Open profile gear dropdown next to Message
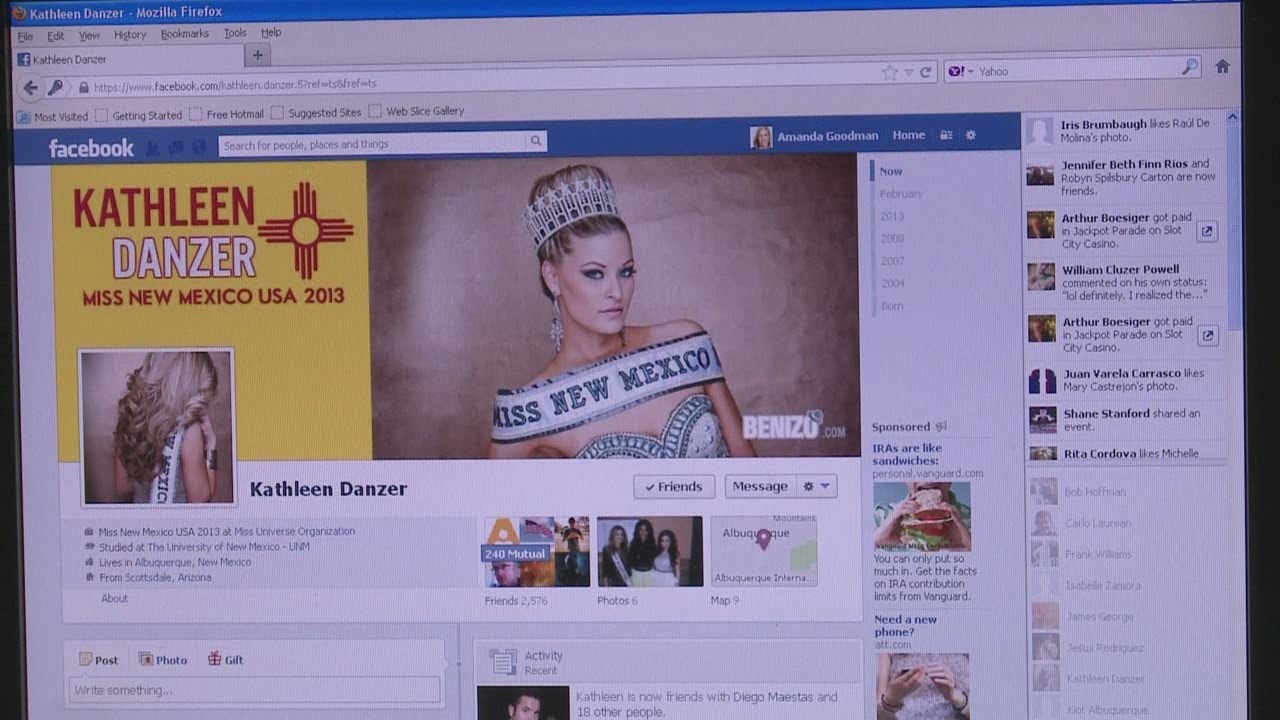 (816, 487)
